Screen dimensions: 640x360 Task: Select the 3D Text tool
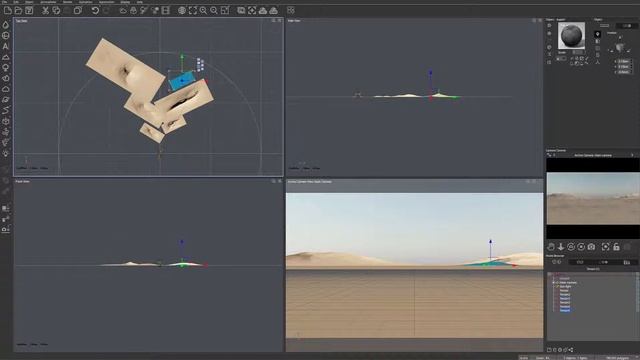point(6,47)
